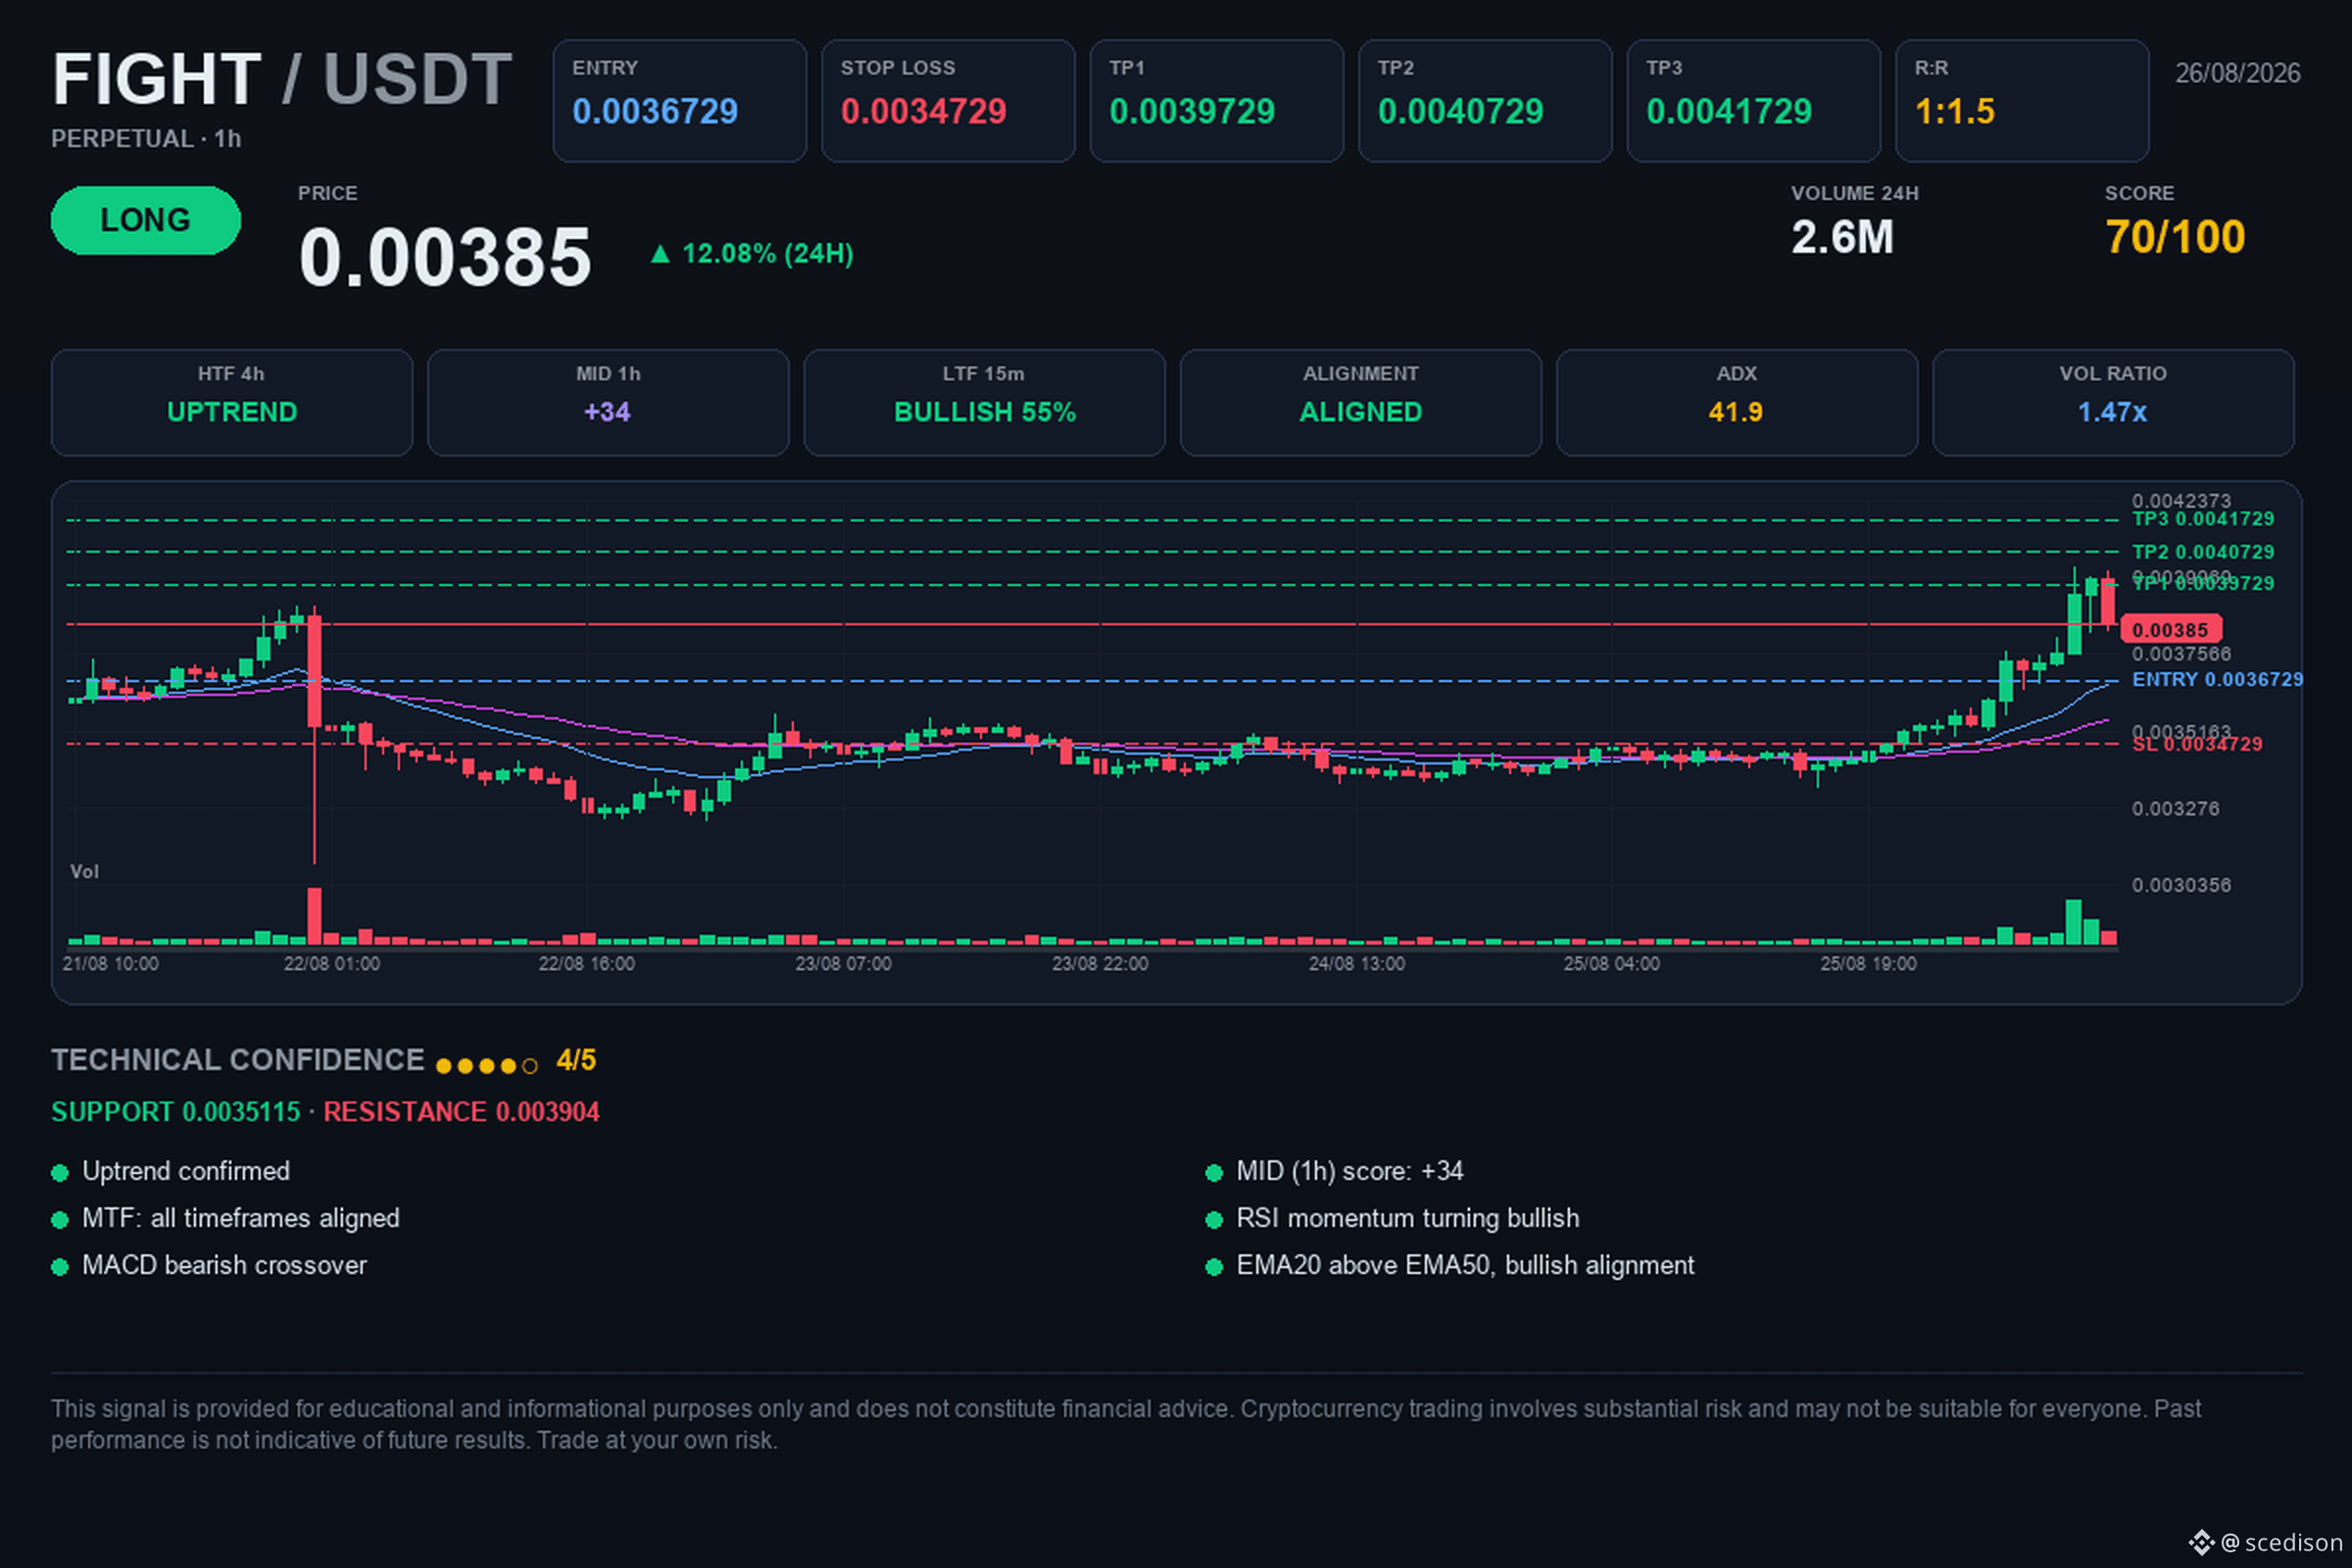This screenshot has height=1568, width=2352.
Task: Click the educational-purposes disclaimer paragraph
Action: [1126, 1424]
